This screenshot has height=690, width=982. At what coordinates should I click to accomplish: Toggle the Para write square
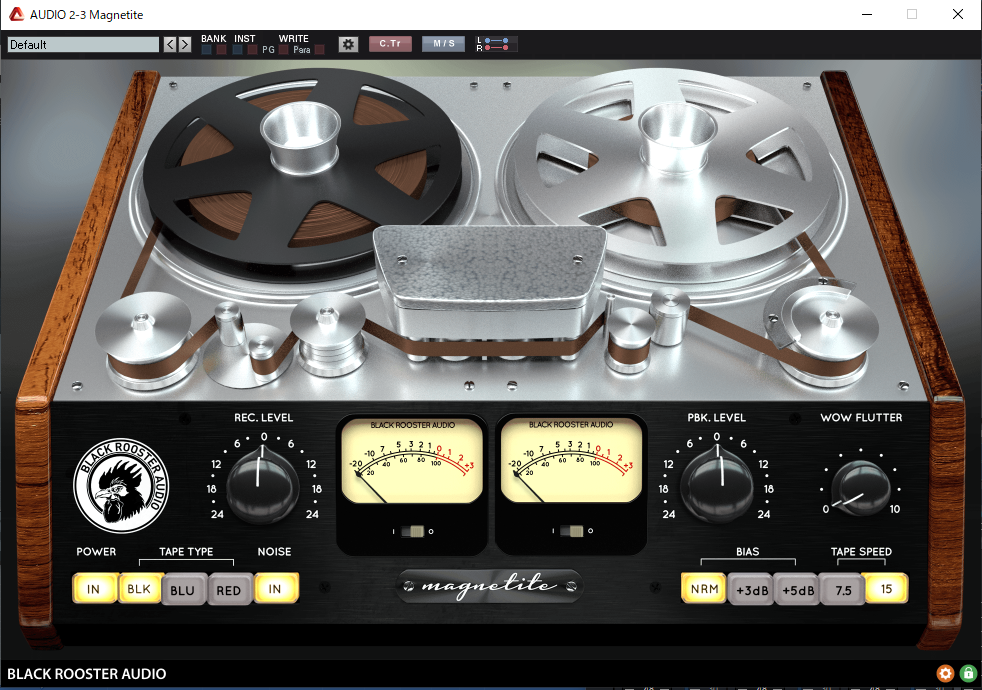coord(319,49)
